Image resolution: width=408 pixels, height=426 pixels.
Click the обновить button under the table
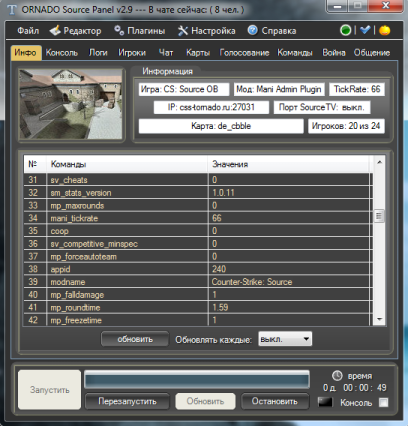pyautogui.click(x=135, y=339)
